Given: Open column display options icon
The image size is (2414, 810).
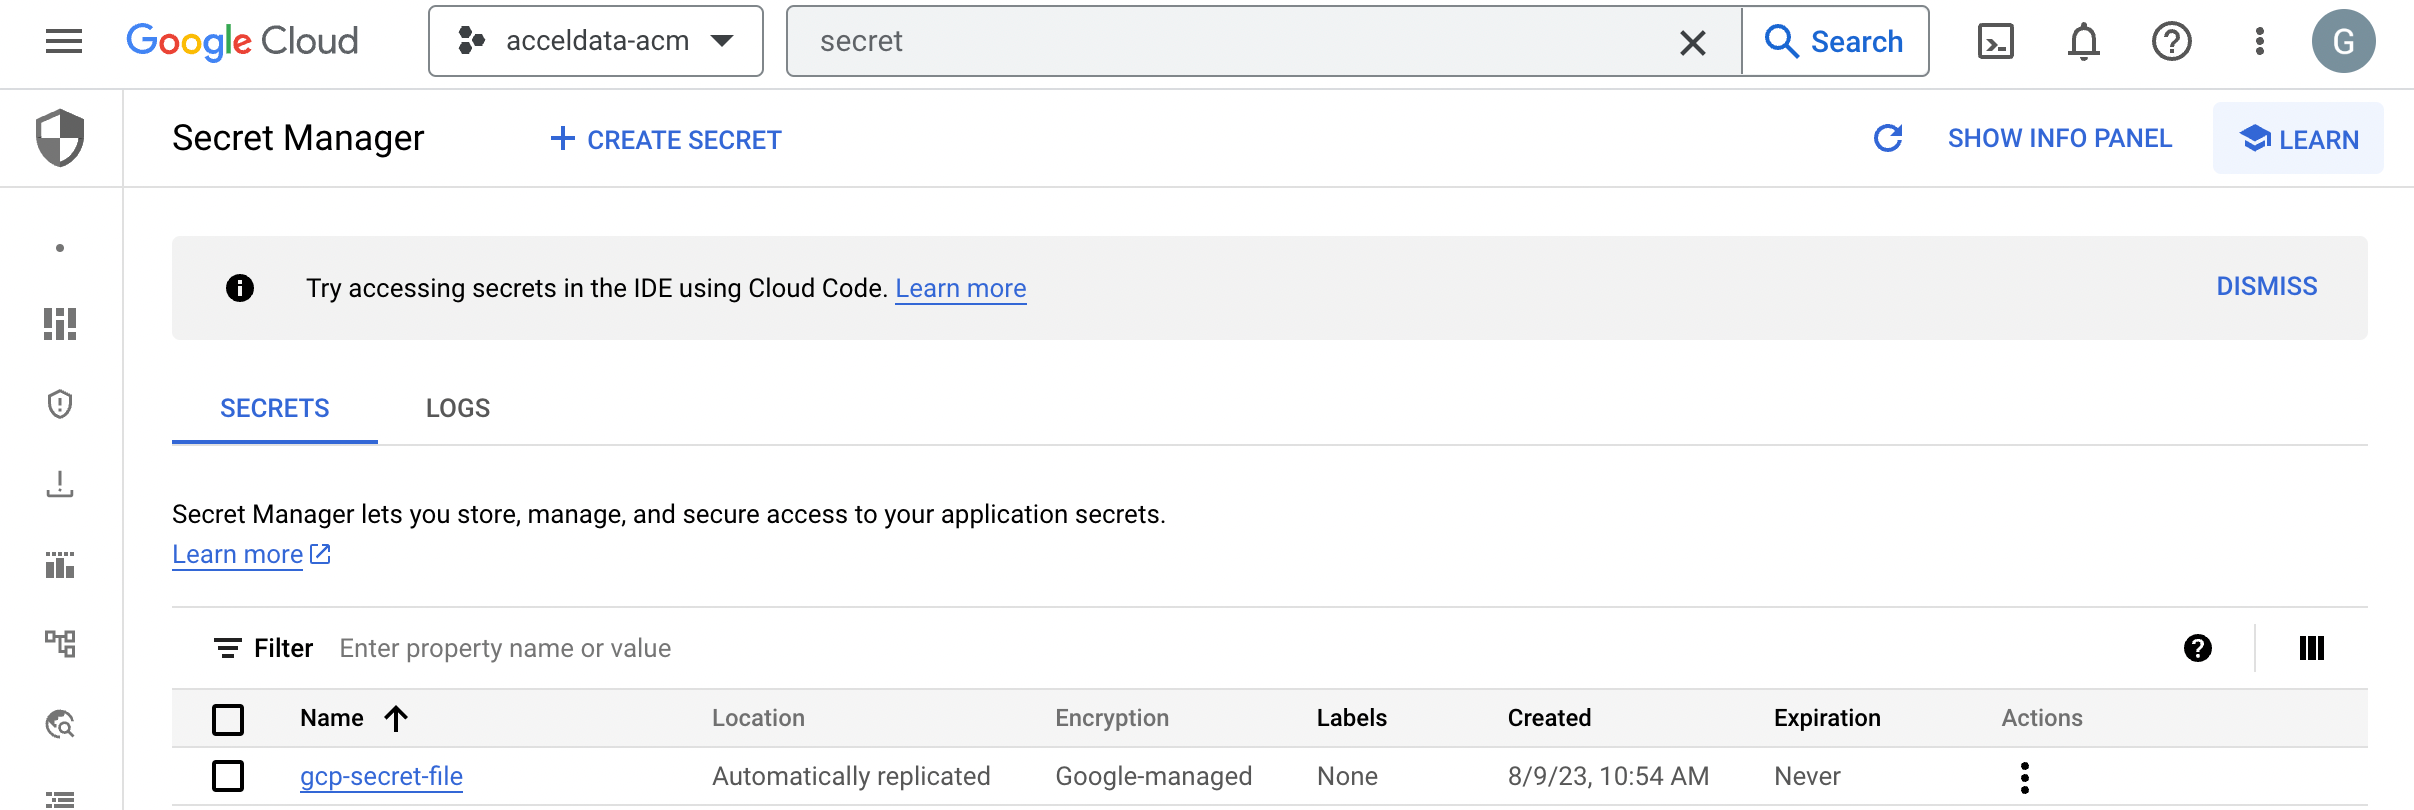Looking at the screenshot, I should (x=2311, y=648).
